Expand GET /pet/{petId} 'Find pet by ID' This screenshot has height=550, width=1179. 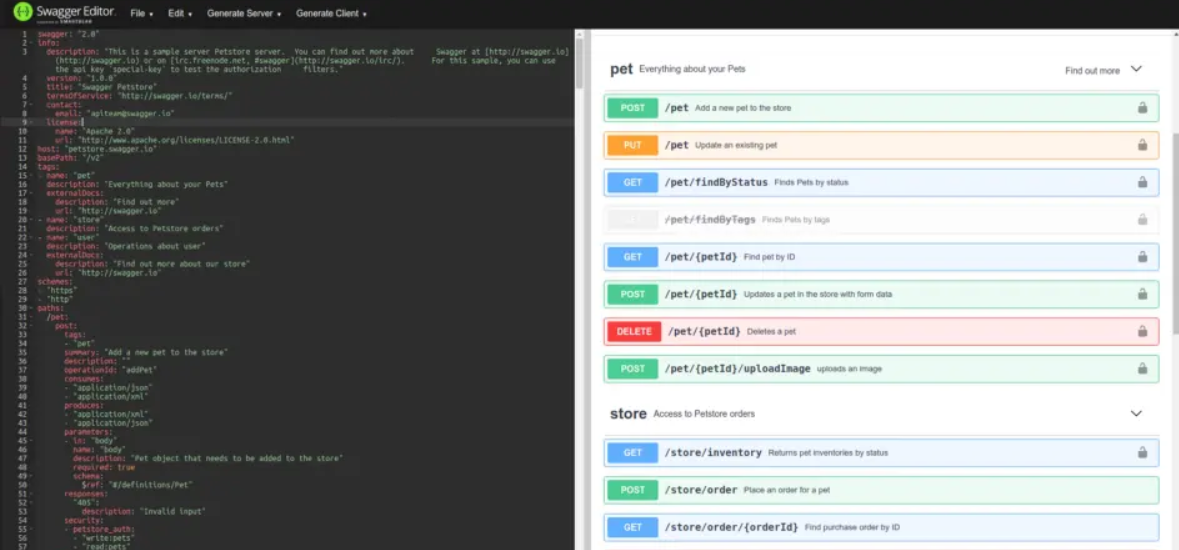881,257
